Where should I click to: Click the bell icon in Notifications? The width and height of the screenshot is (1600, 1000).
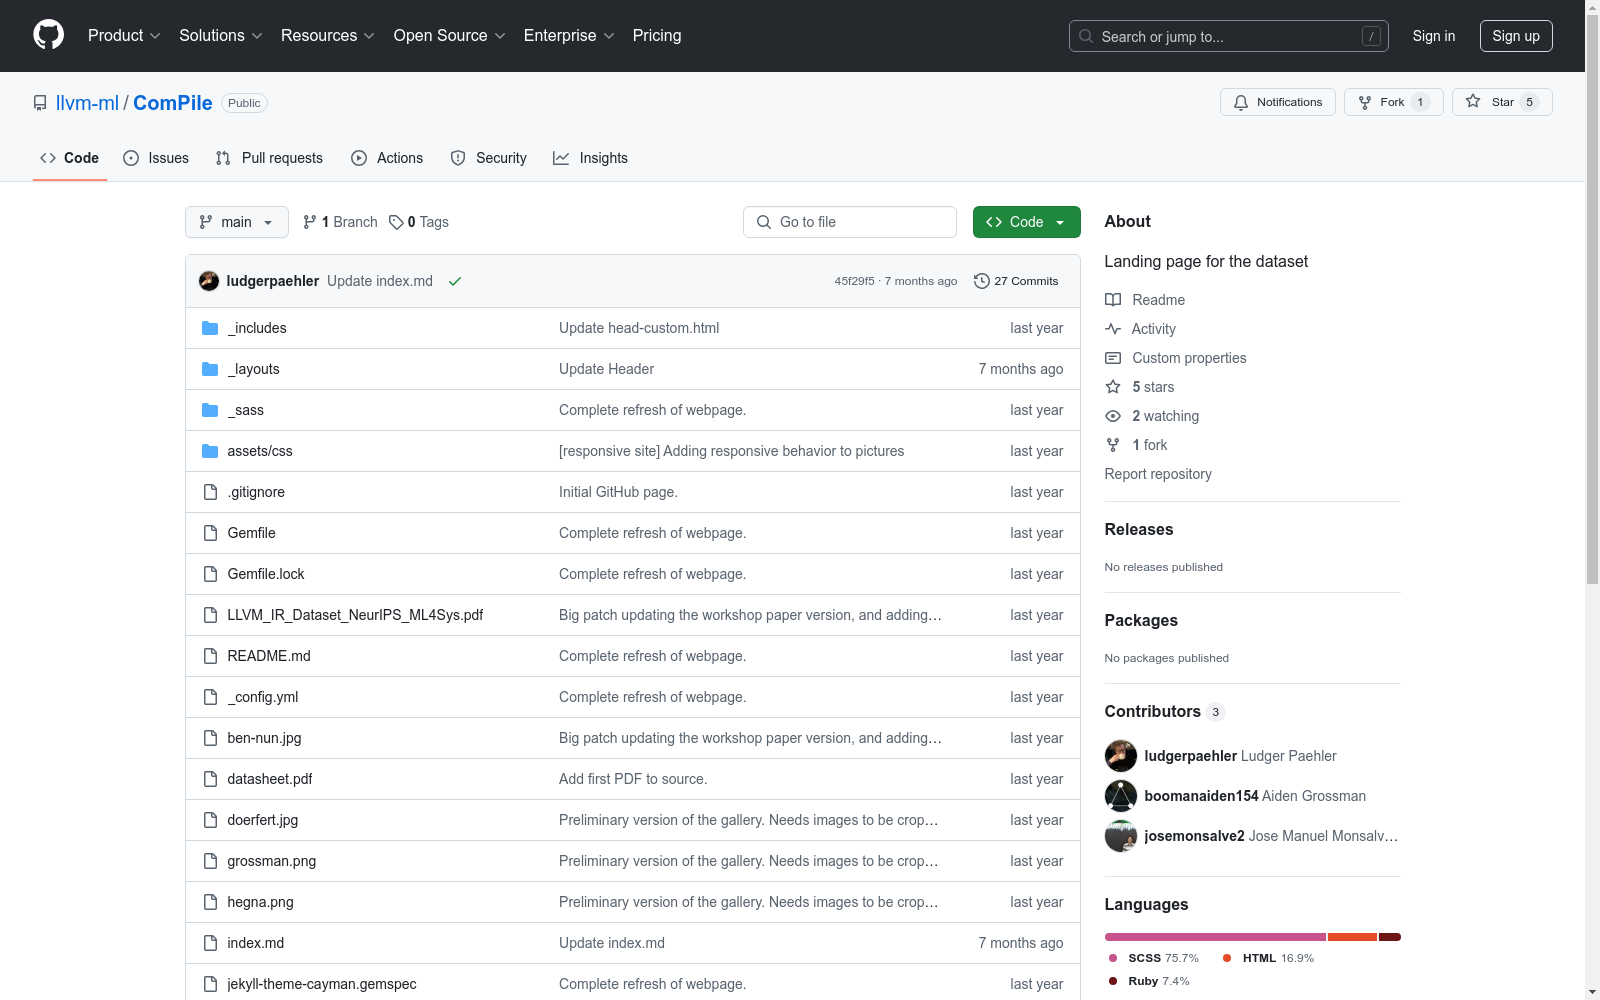point(1241,102)
